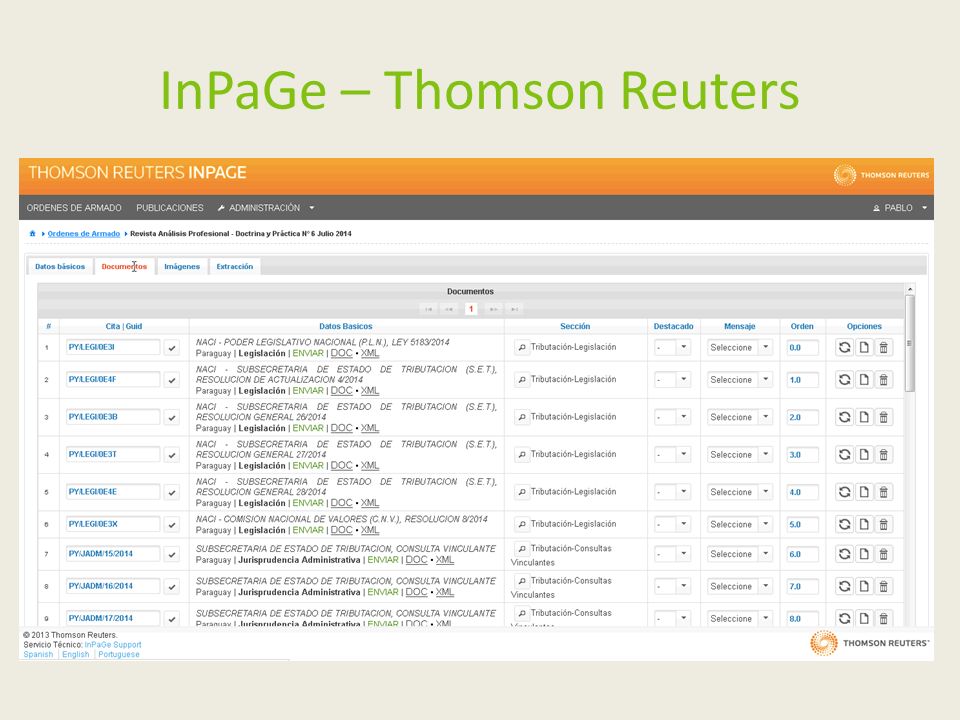The image size is (960, 720).
Task: Switch to Documentos tab
Action: coord(124,266)
